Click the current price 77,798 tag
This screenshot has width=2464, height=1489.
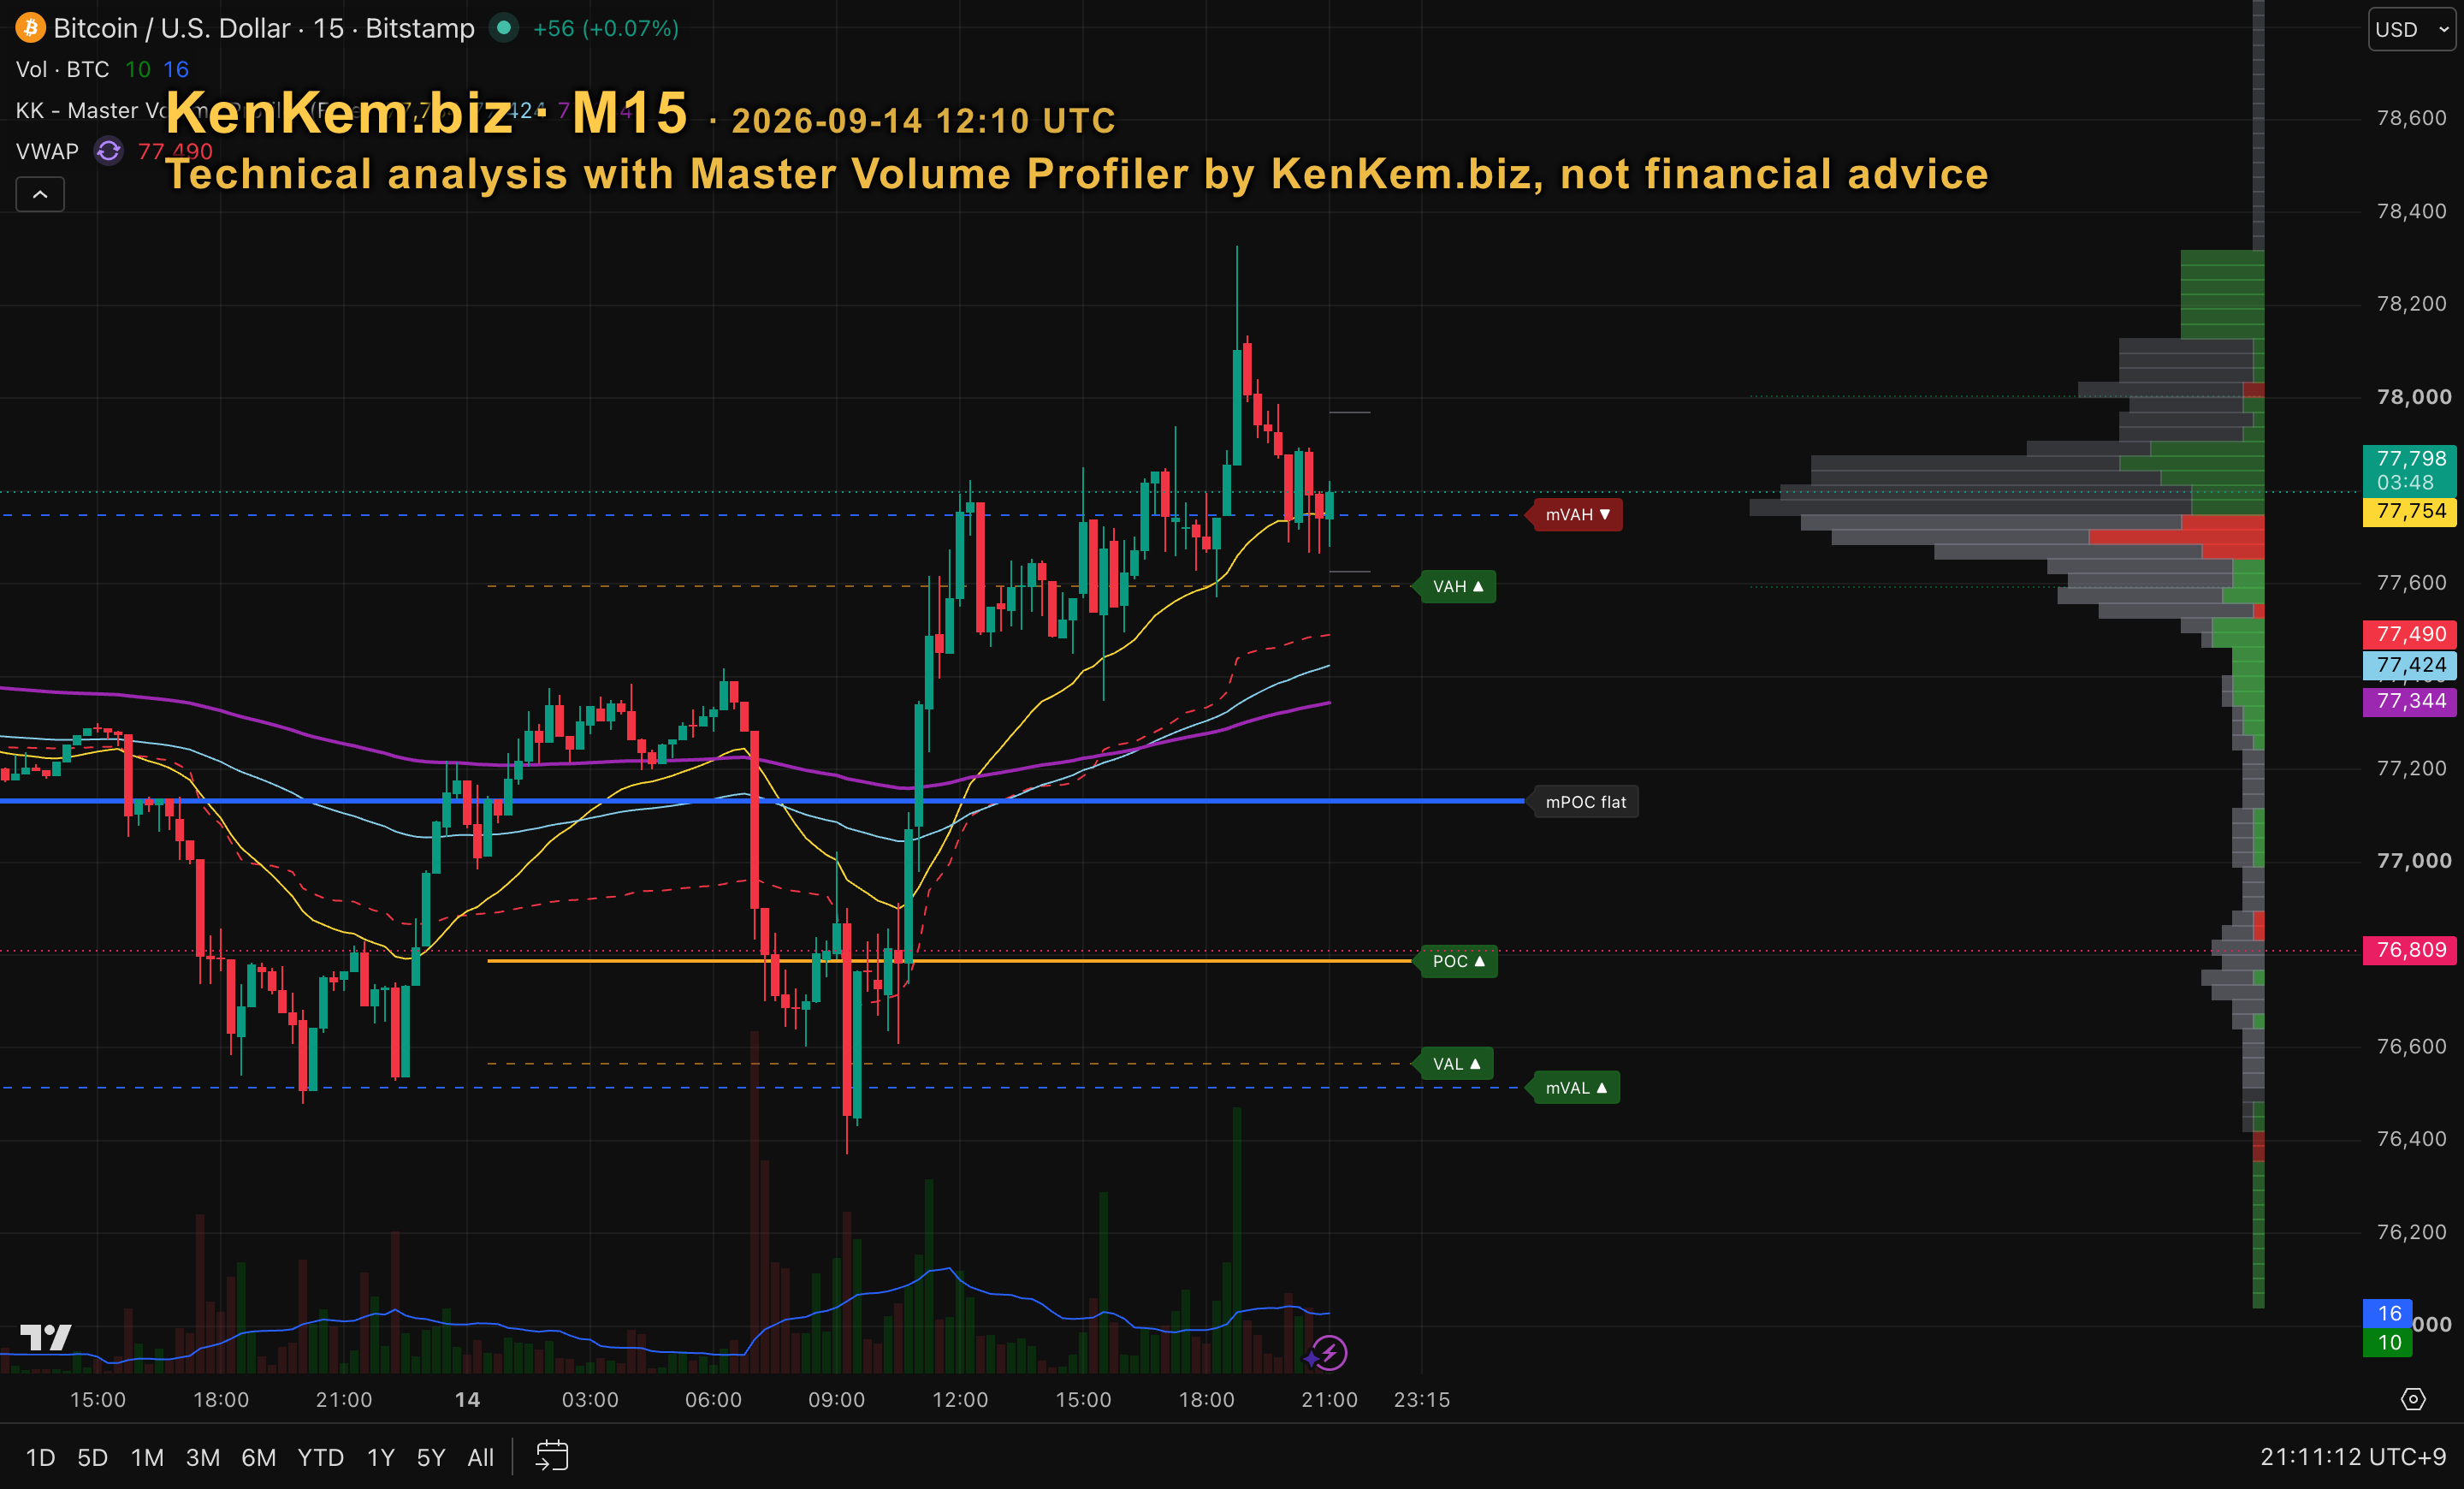coord(2409,470)
